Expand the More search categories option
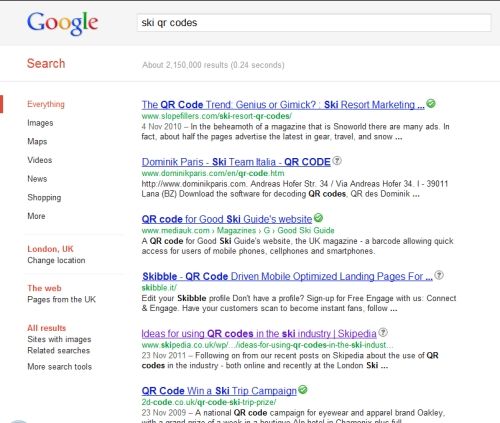Screen dimensions: 500x423 click(x=36, y=216)
